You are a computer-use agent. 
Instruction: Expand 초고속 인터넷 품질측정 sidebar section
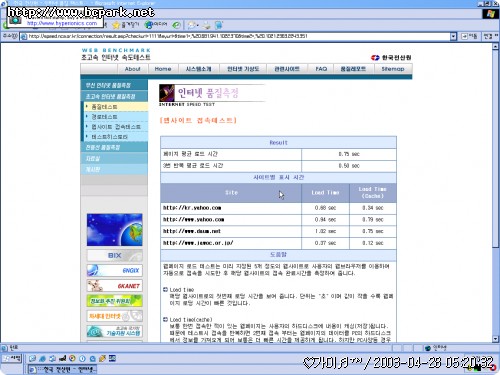(114, 96)
